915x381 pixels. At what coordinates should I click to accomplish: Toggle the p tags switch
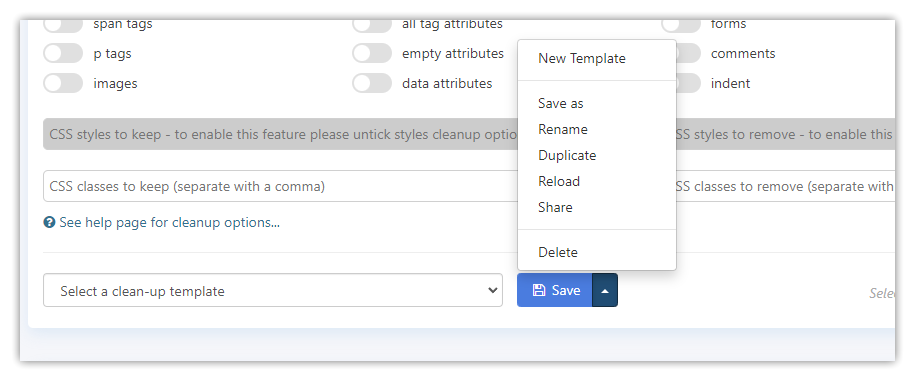tap(63, 54)
